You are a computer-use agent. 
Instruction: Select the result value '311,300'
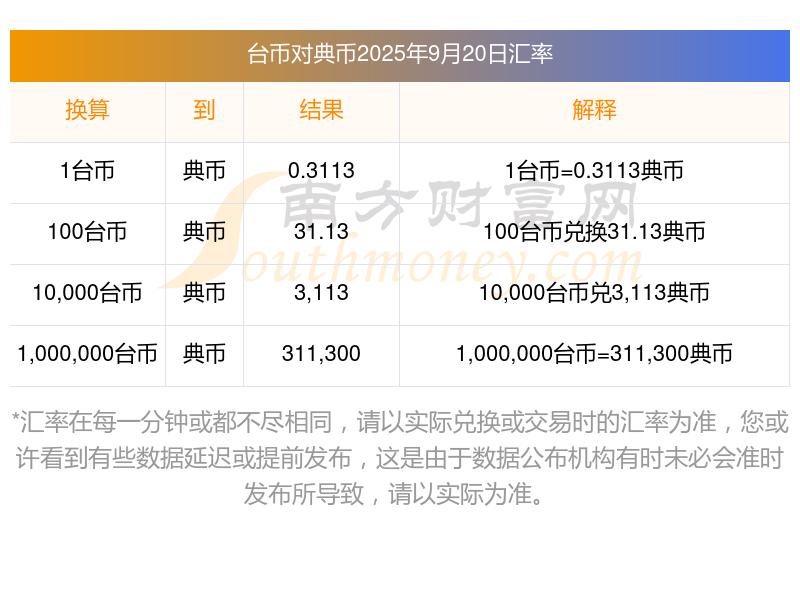(x=321, y=354)
